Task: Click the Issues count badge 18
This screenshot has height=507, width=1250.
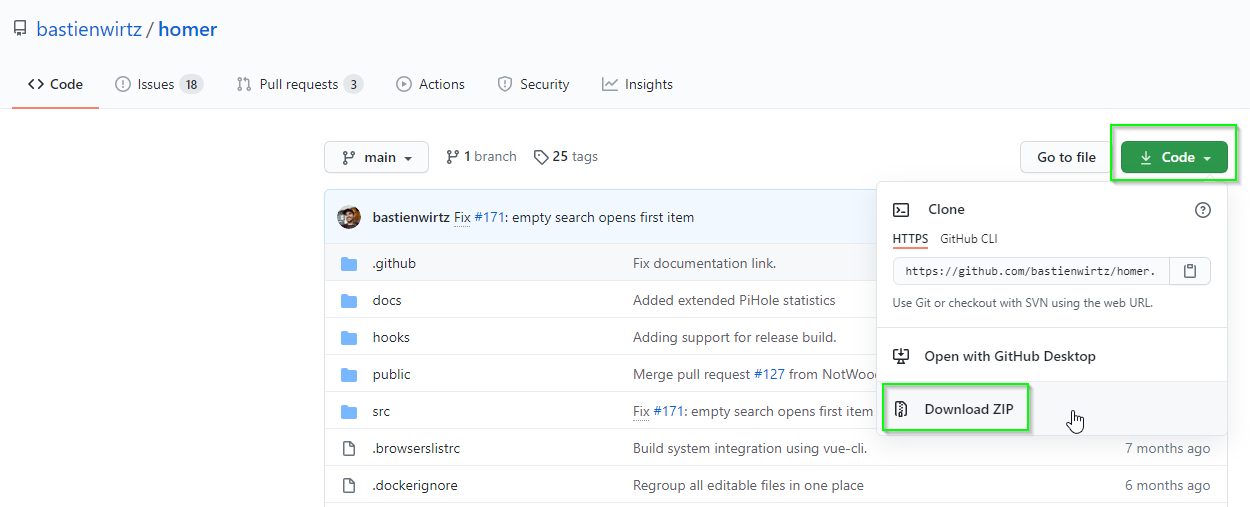Action: (191, 84)
